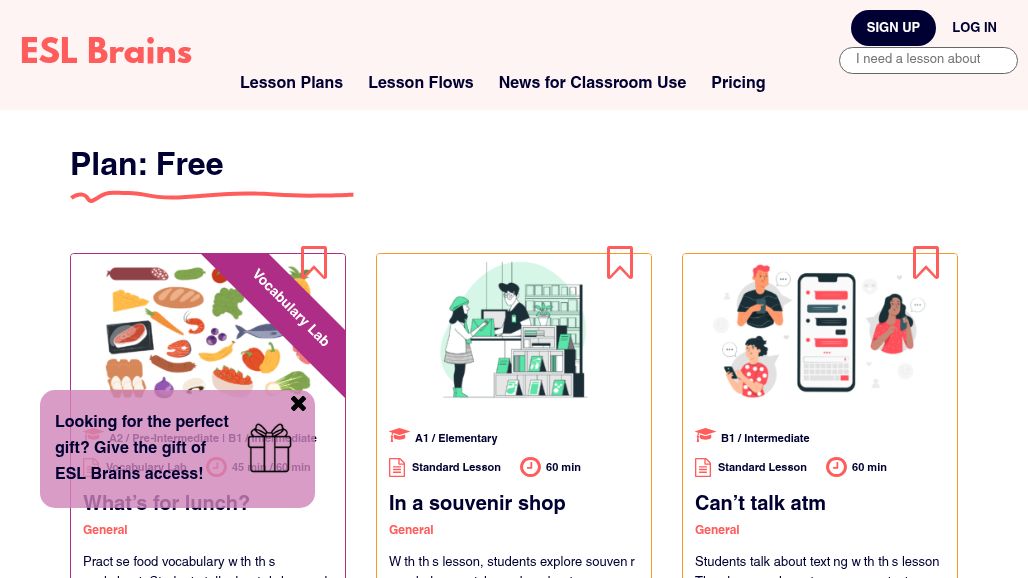Screen dimensions: 1028x578
Task: Click the clock icon on Can't talk atm card
Action: click(x=836, y=467)
